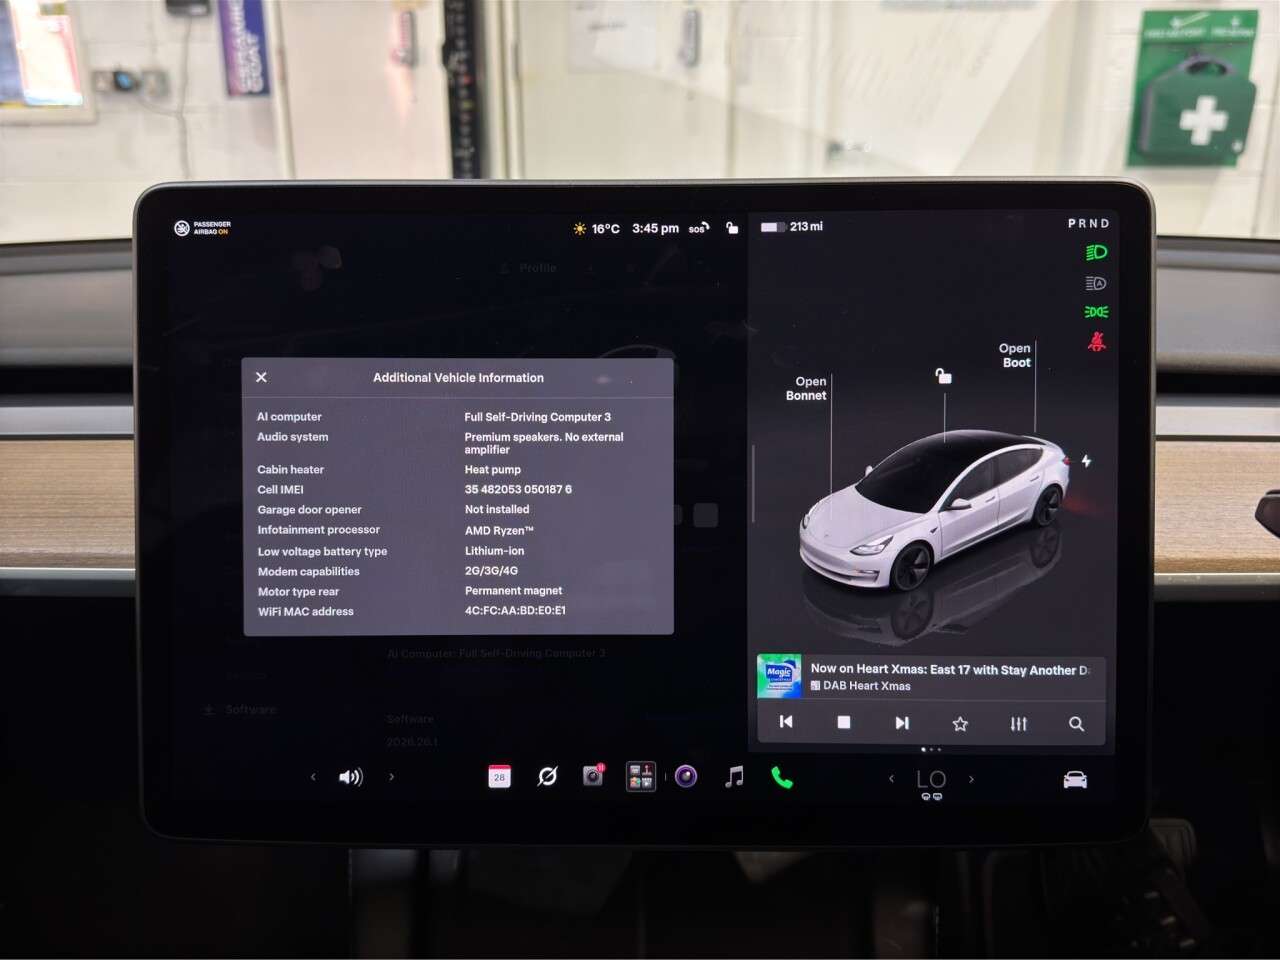Increase volume with the right chevron
Screen dimensions: 1280x960
391,777
